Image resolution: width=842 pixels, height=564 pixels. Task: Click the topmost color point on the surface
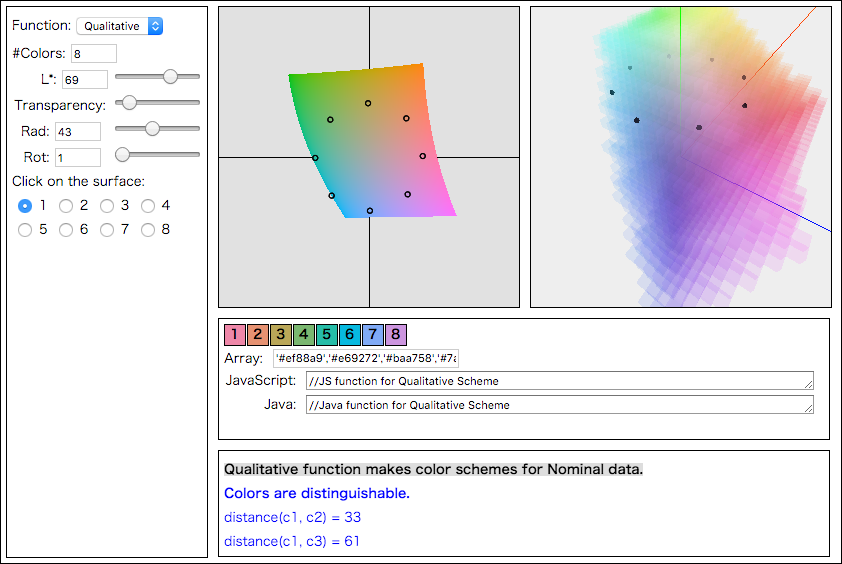[x=368, y=103]
